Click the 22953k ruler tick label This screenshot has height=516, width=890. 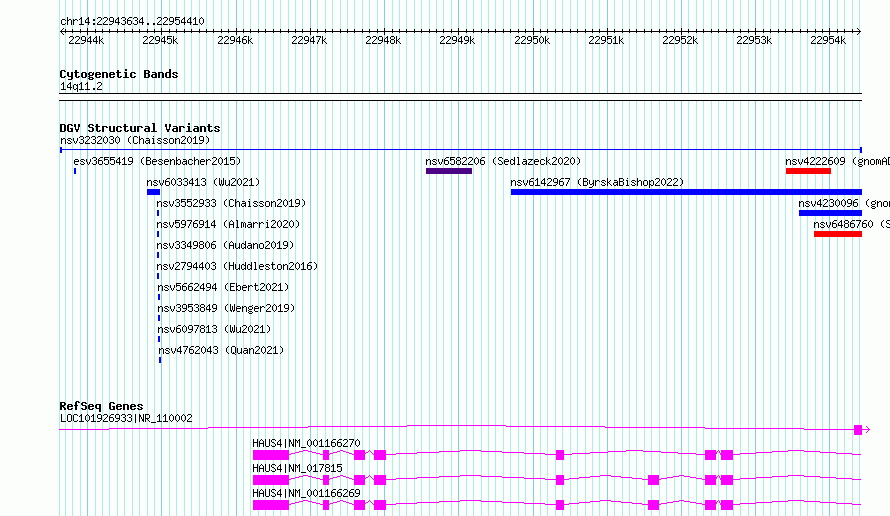tap(754, 40)
